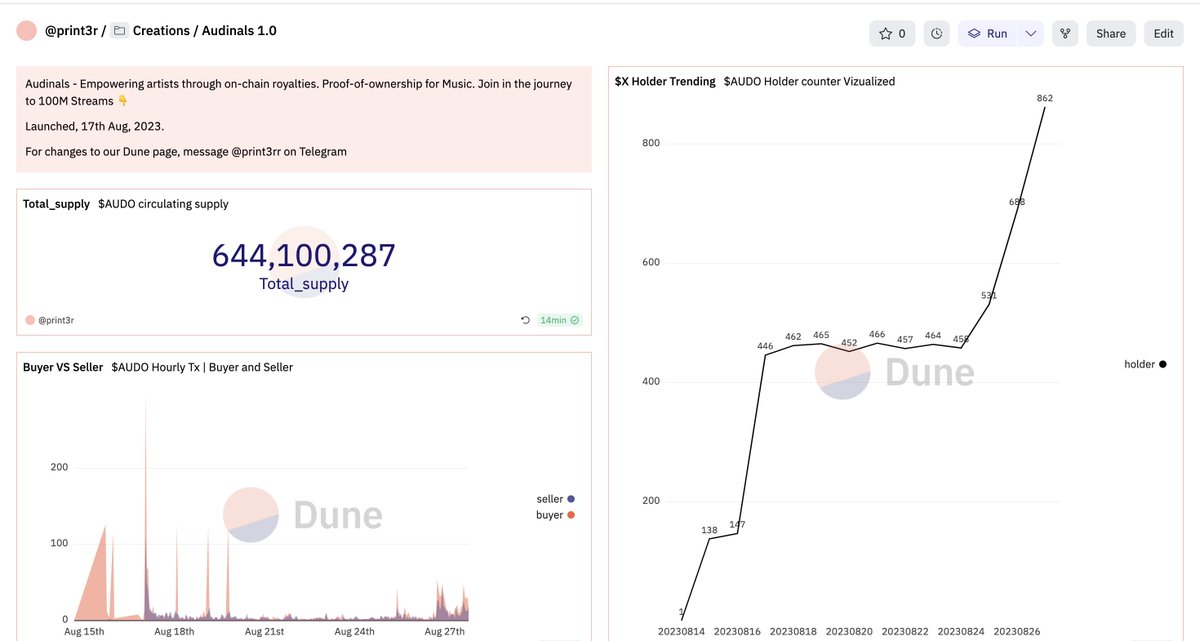
Task: Click the Audinals 1.0 dashboard title
Action: click(x=240, y=31)
